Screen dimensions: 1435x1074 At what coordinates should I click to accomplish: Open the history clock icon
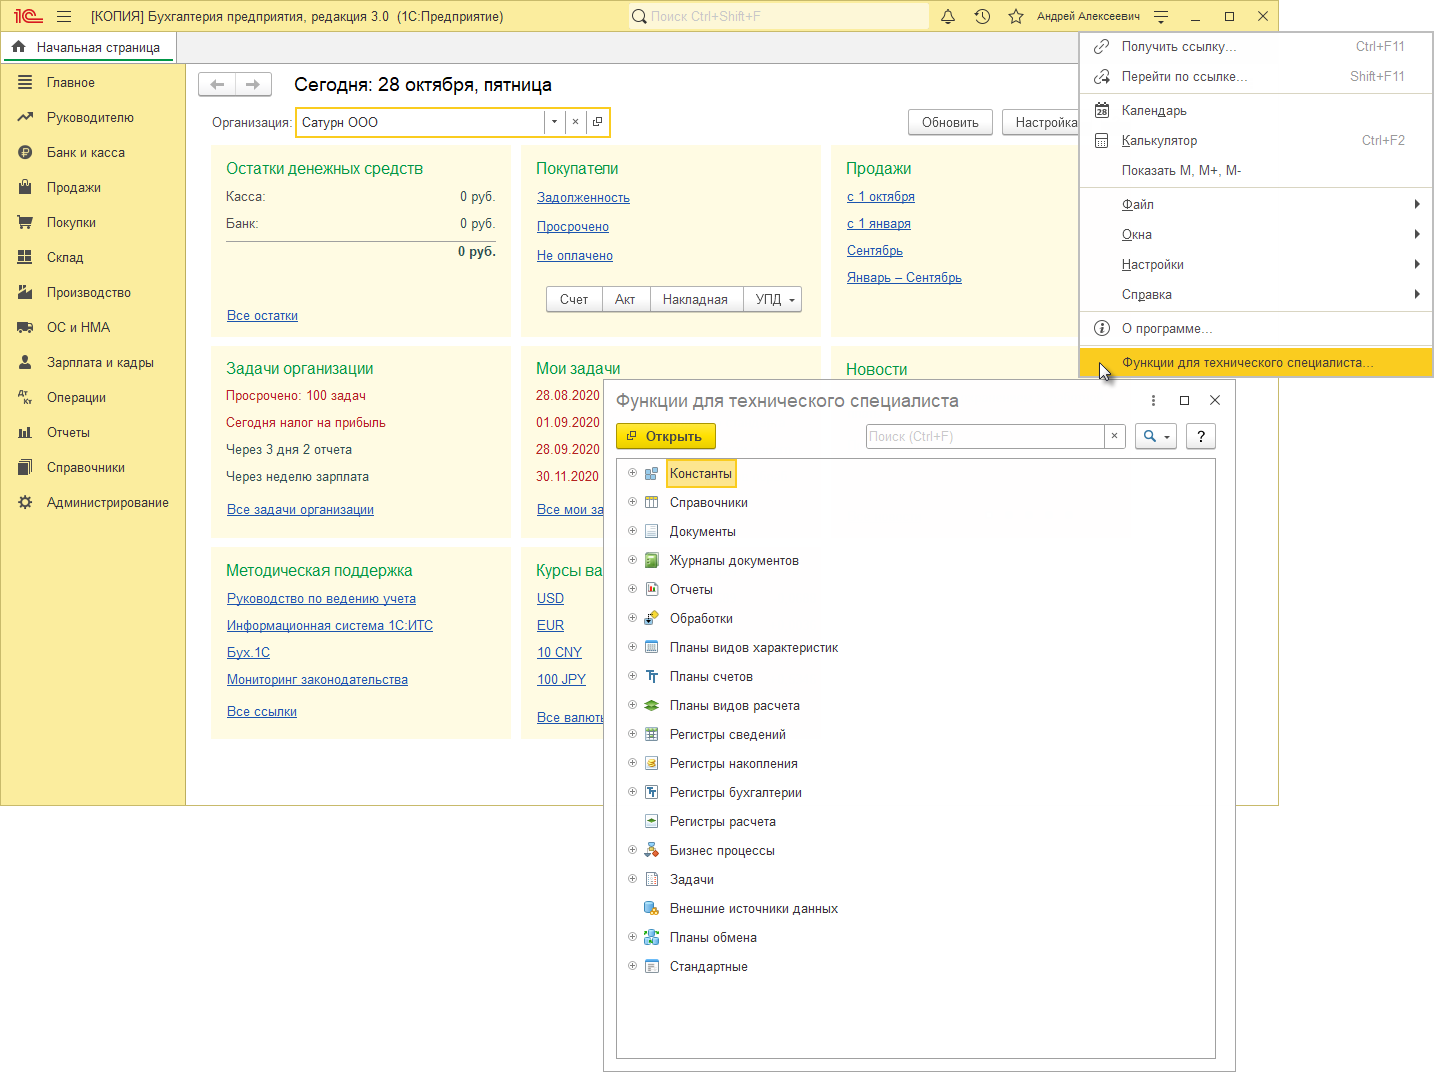click(982, 16)
